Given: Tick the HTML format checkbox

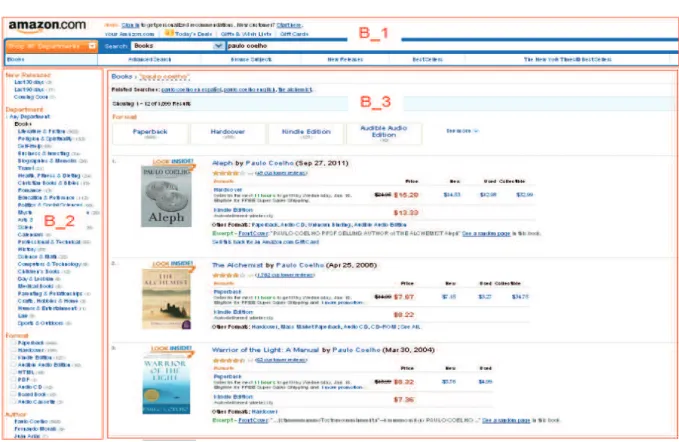Looking at the screenshot, I should 14,372.
